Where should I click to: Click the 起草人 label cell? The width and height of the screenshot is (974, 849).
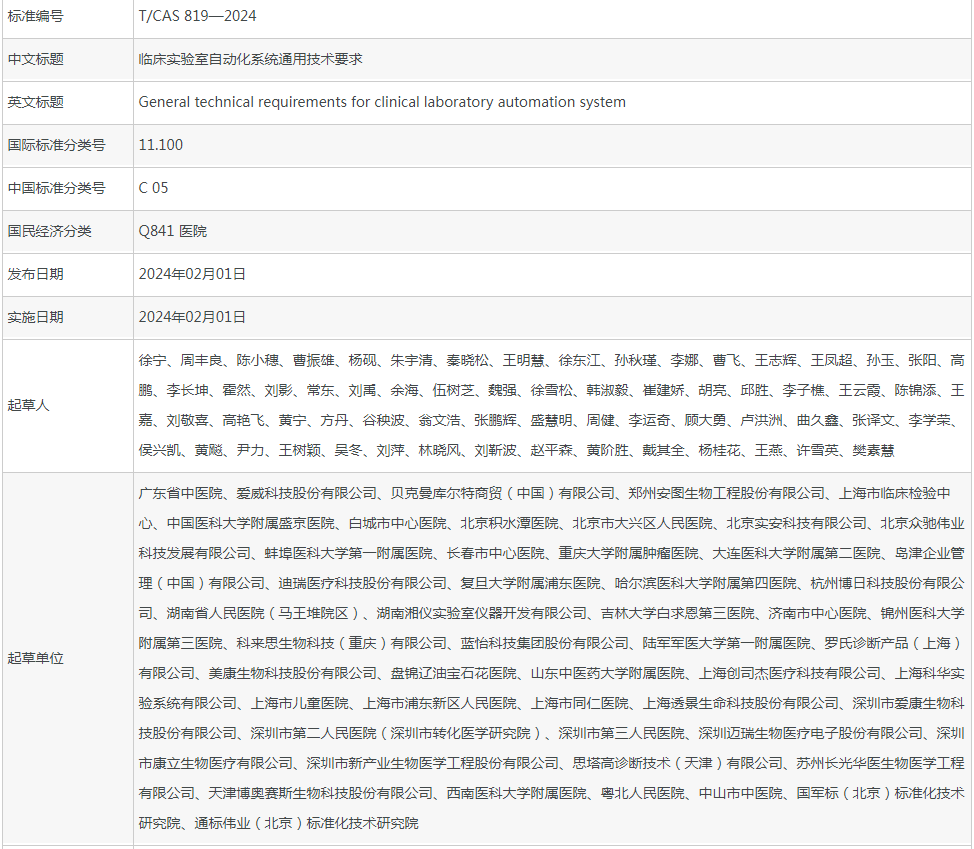click(68, 406)
